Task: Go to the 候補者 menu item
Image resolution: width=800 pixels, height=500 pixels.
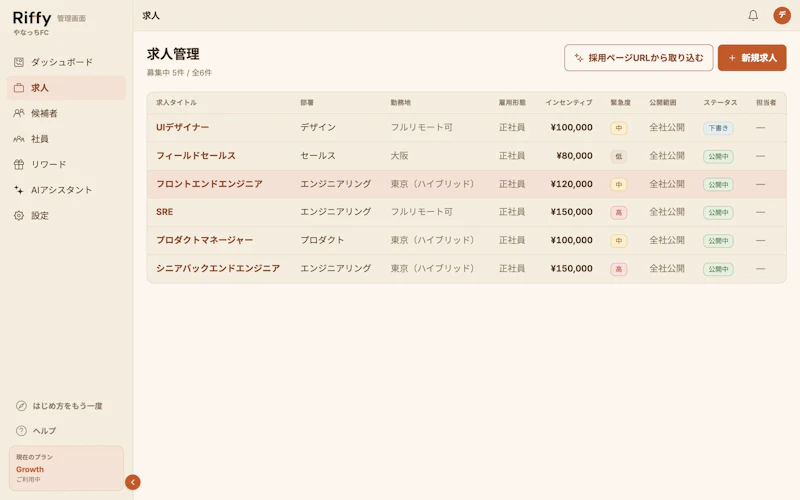Action: point(66,113)
